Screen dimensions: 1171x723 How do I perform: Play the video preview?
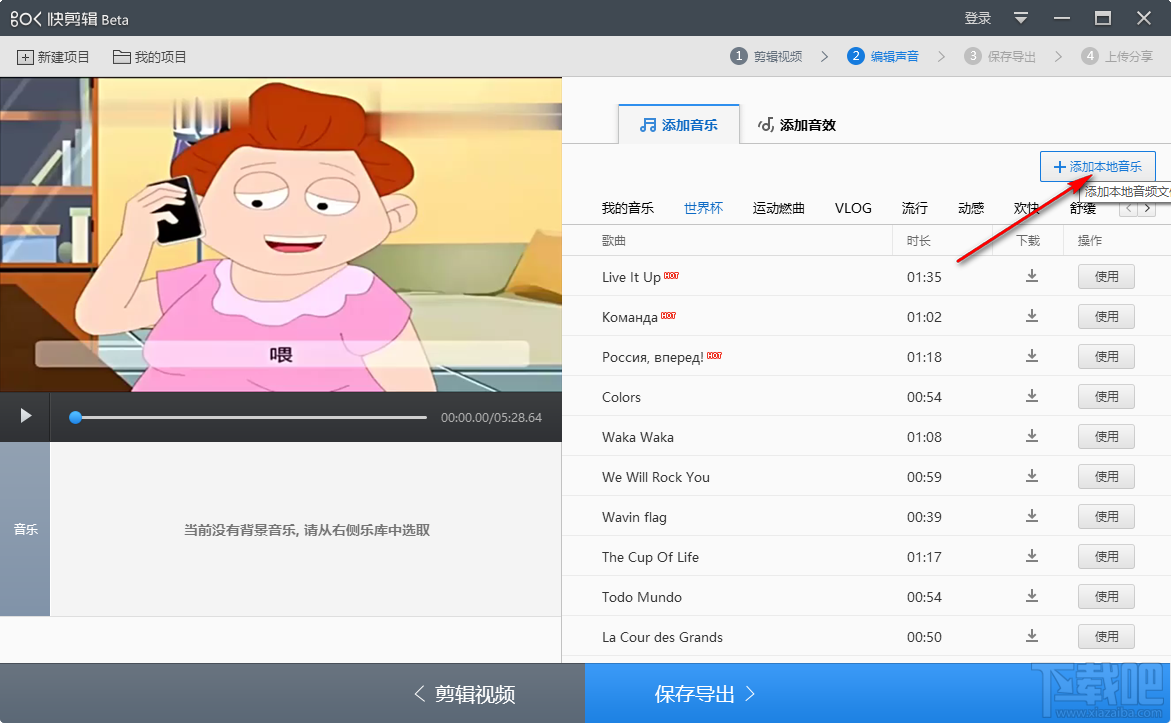coord(24,416)
